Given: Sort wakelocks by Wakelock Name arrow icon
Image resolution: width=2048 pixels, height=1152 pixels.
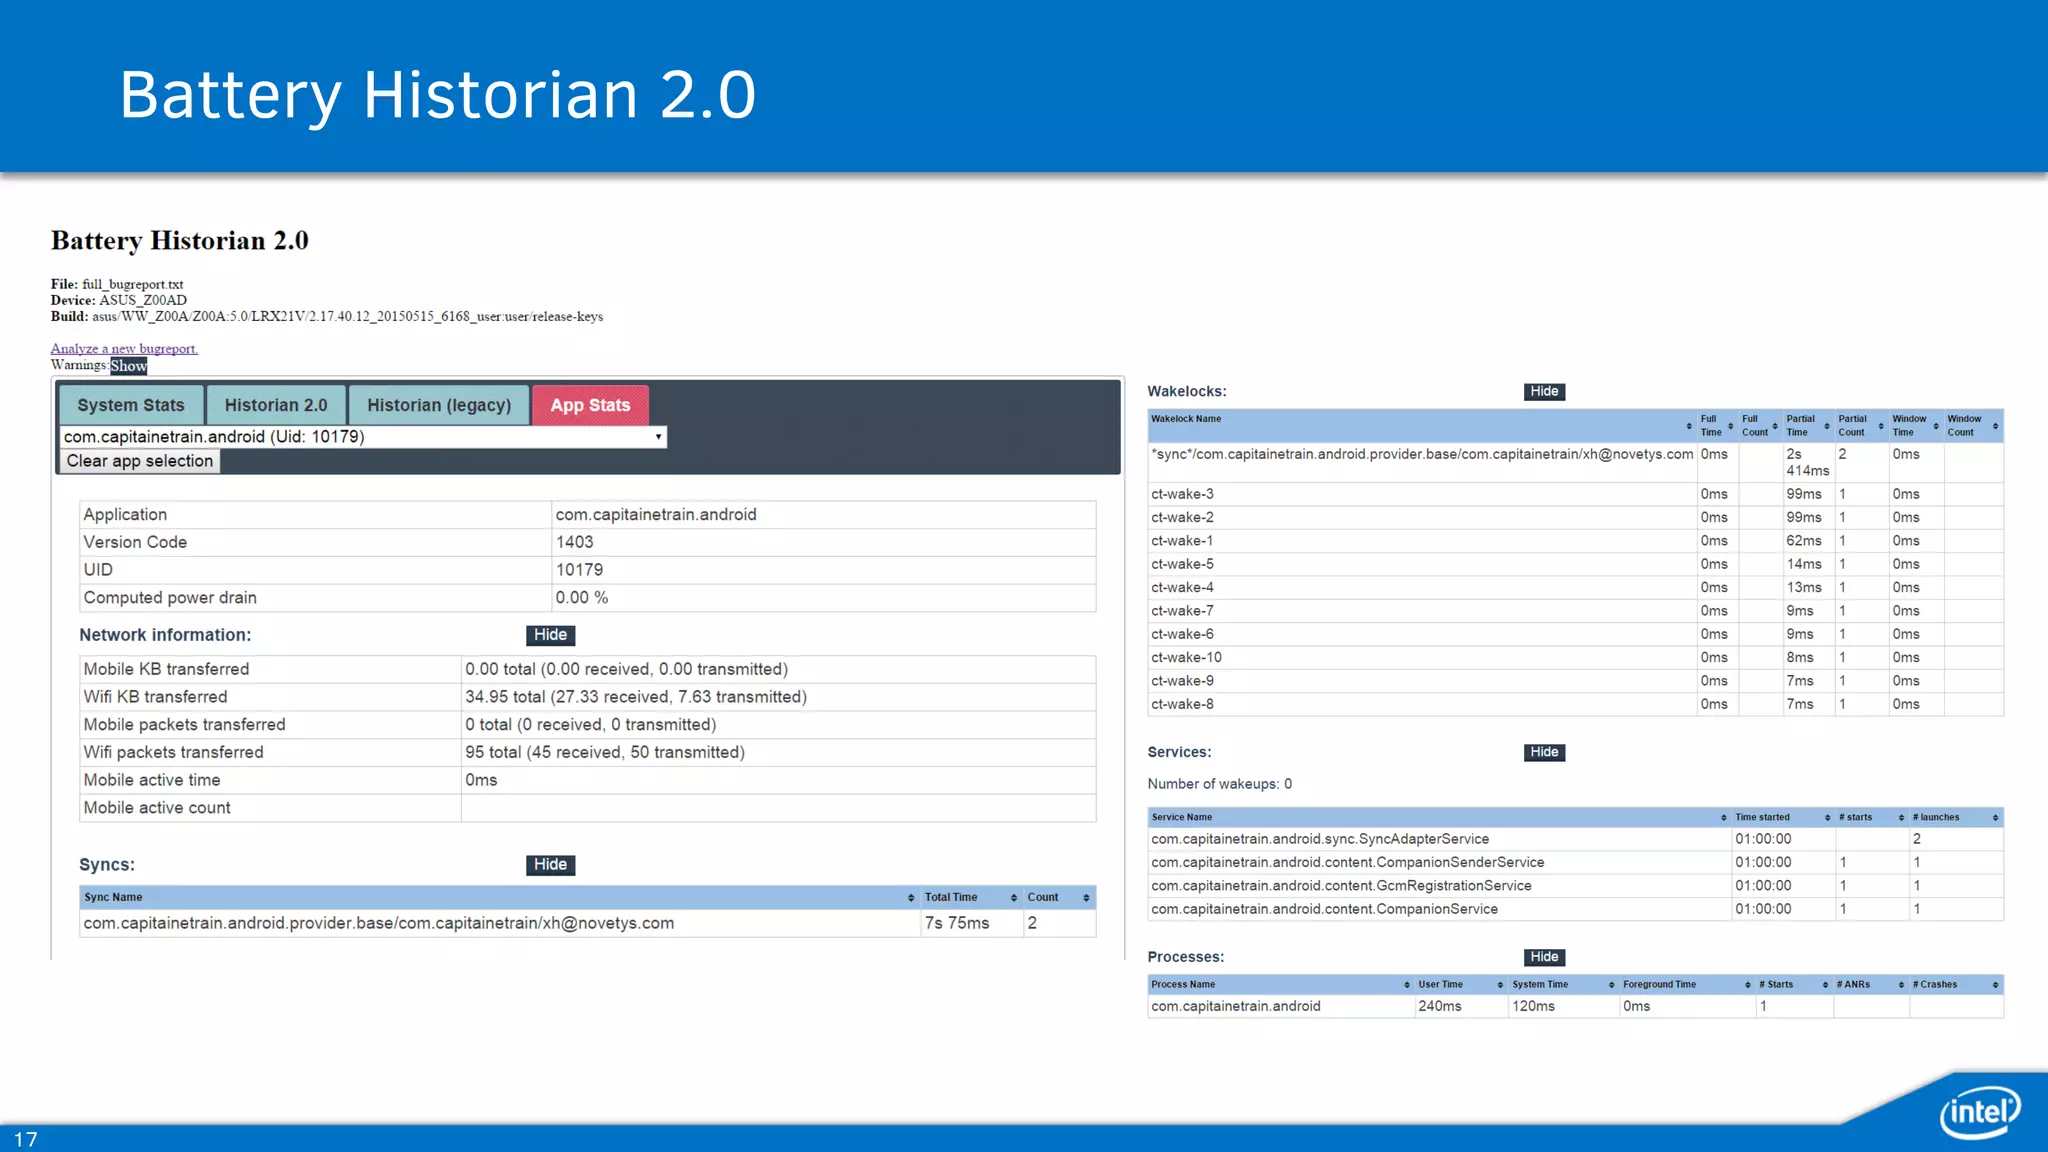Looking at the screenshot, I should point(1689,427).
